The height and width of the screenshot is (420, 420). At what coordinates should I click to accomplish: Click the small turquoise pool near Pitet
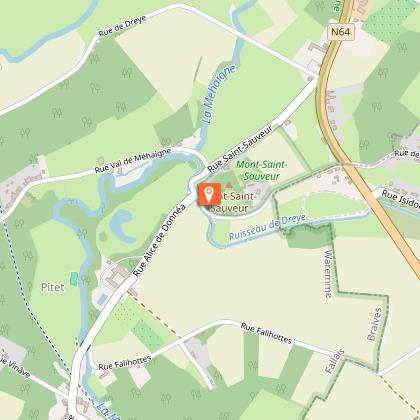click(74, 279)
